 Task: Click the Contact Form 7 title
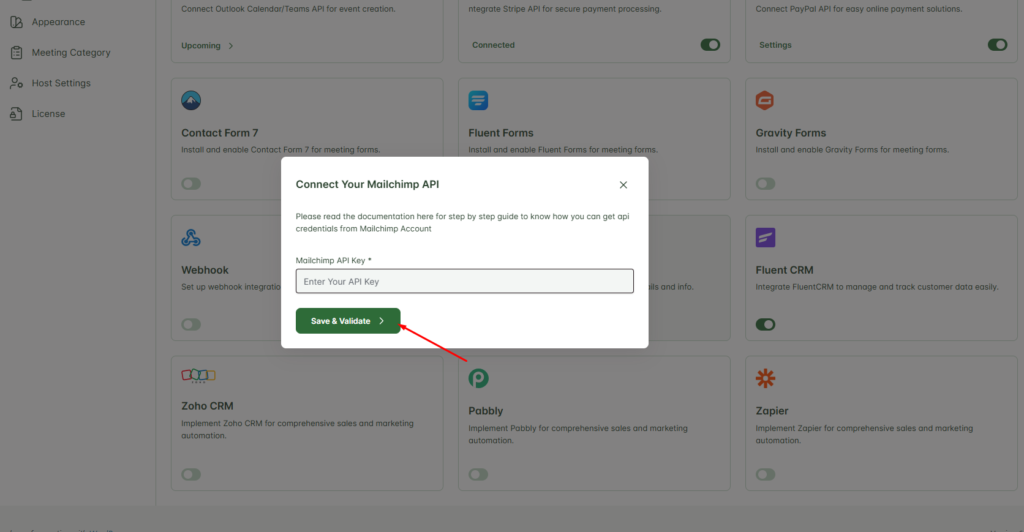219,133
